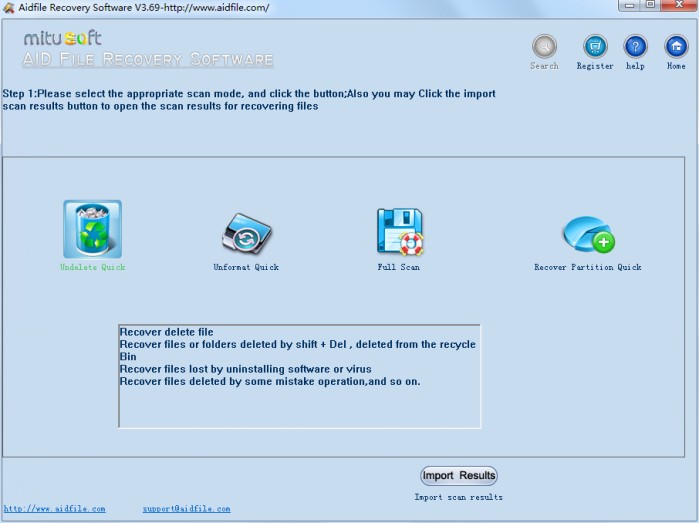The image size is (699, 523).
Task: Click the Recover Partition Quick text label
Action: pyautogui.click(x=587, y=268)
